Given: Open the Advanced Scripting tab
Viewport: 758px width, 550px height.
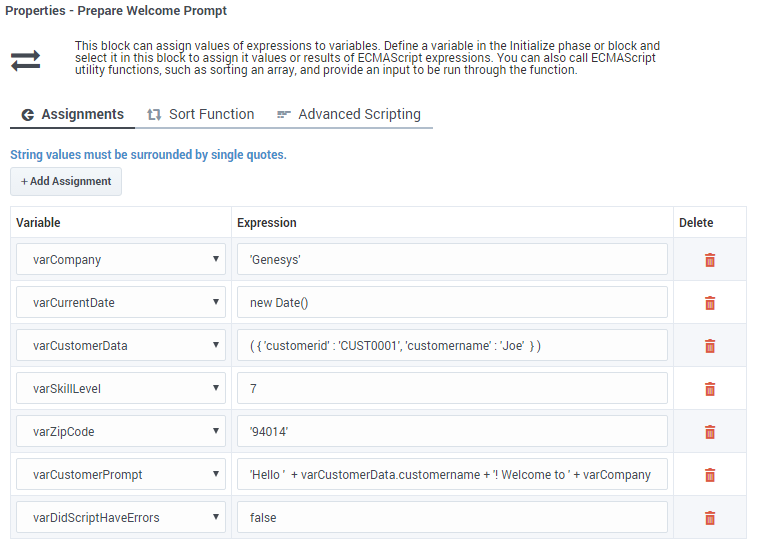Looking at the screenshot, I should point(349,114).
